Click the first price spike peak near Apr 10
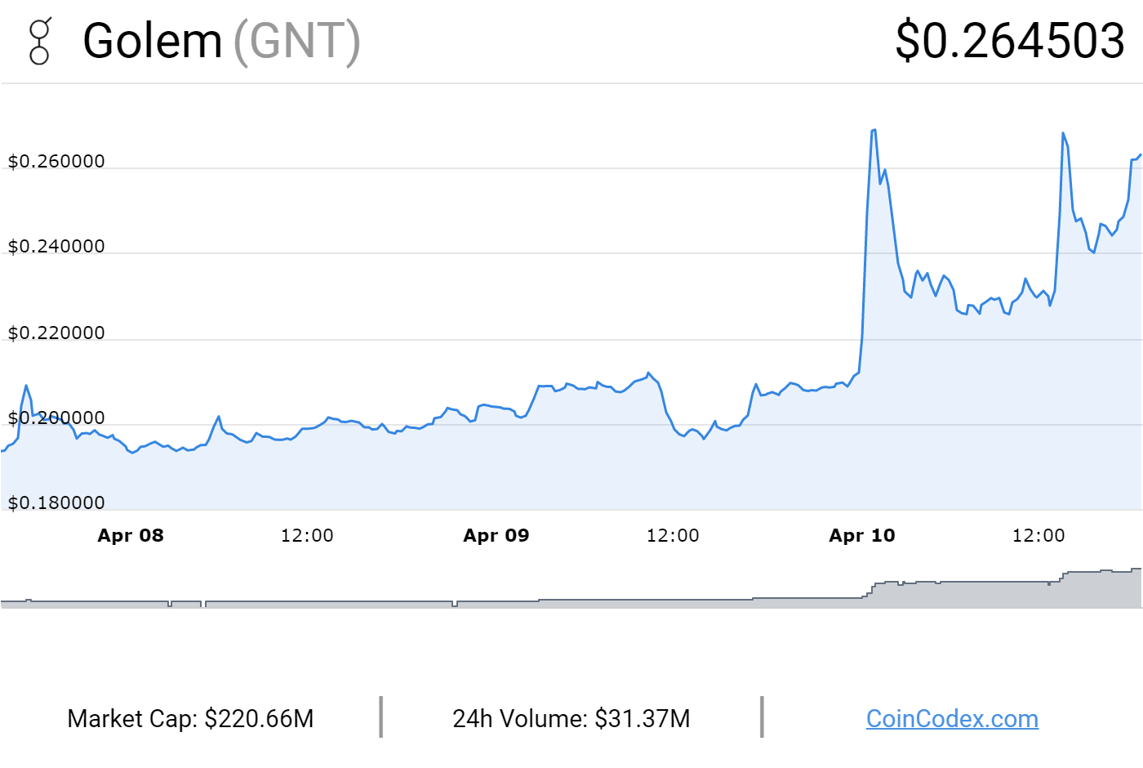Viewport: 1143px width, 768px height. coord(873,131)
